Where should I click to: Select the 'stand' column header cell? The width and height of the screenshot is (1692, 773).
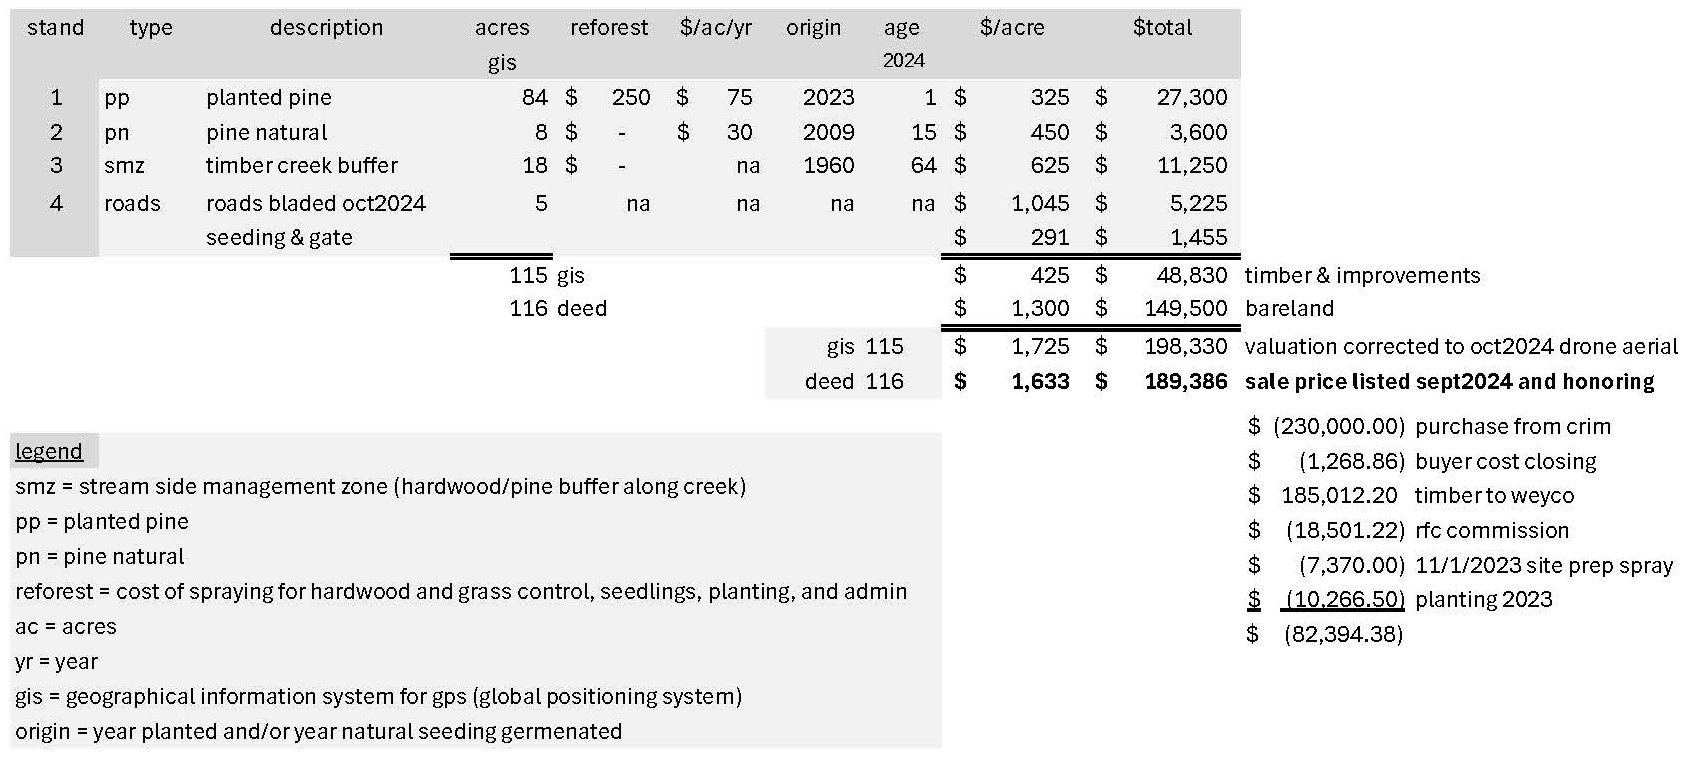pos(55,28)
